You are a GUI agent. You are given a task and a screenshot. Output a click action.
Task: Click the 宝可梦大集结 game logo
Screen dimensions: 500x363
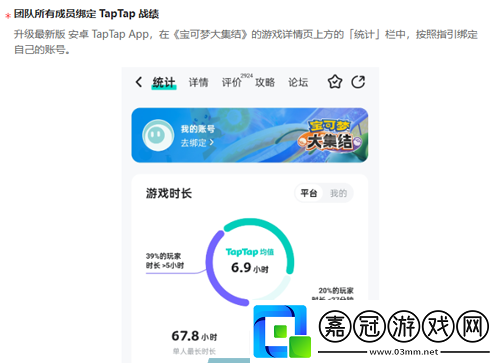tap(329, 135)
